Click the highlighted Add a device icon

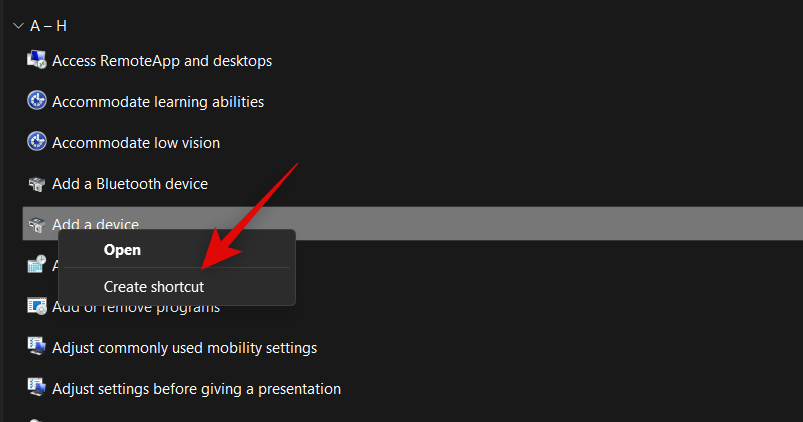[x=37, y=225]
